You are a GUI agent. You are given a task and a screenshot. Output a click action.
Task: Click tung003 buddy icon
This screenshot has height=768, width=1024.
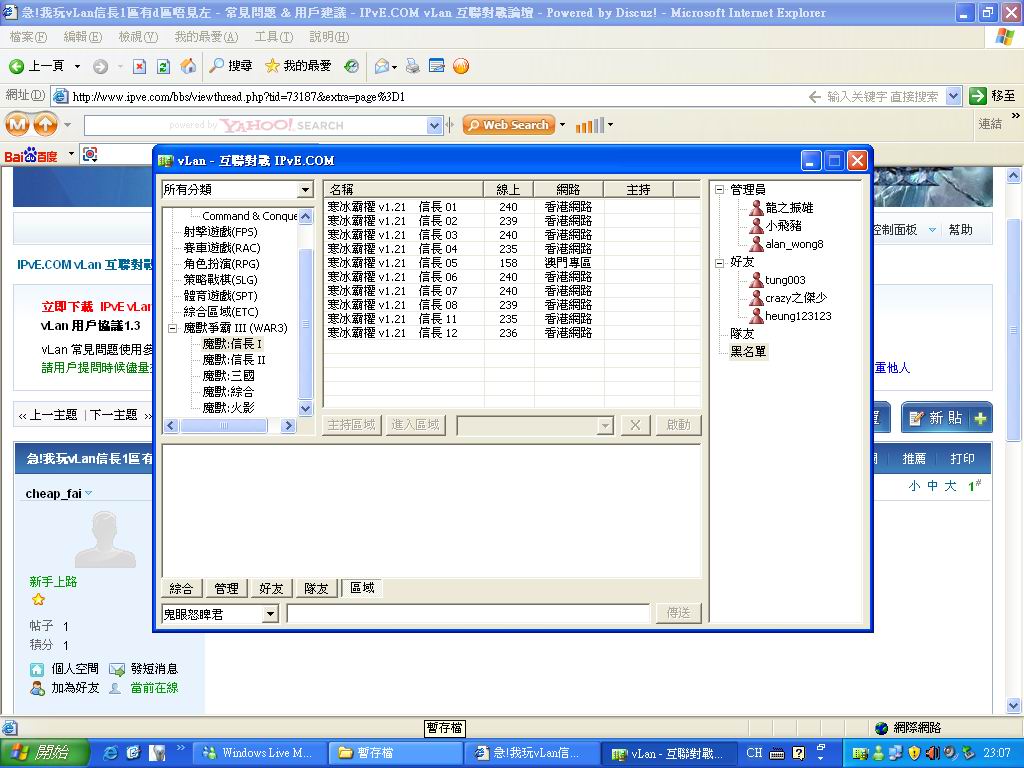click(x=756, y=279)
